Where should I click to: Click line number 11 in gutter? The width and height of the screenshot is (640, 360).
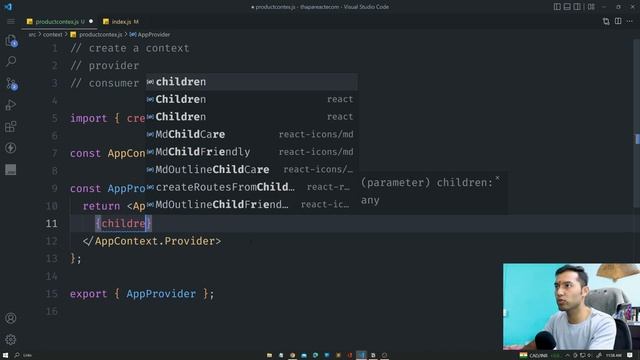52,224
